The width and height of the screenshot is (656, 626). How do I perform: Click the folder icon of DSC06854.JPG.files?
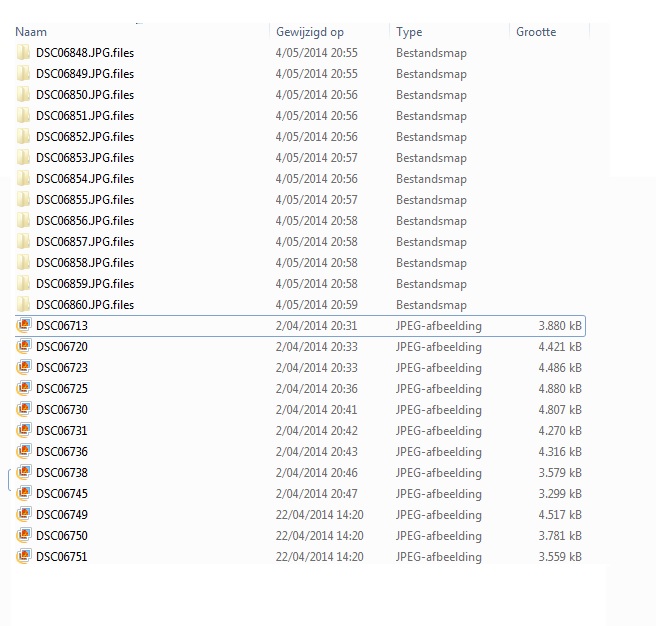[23, 179]
